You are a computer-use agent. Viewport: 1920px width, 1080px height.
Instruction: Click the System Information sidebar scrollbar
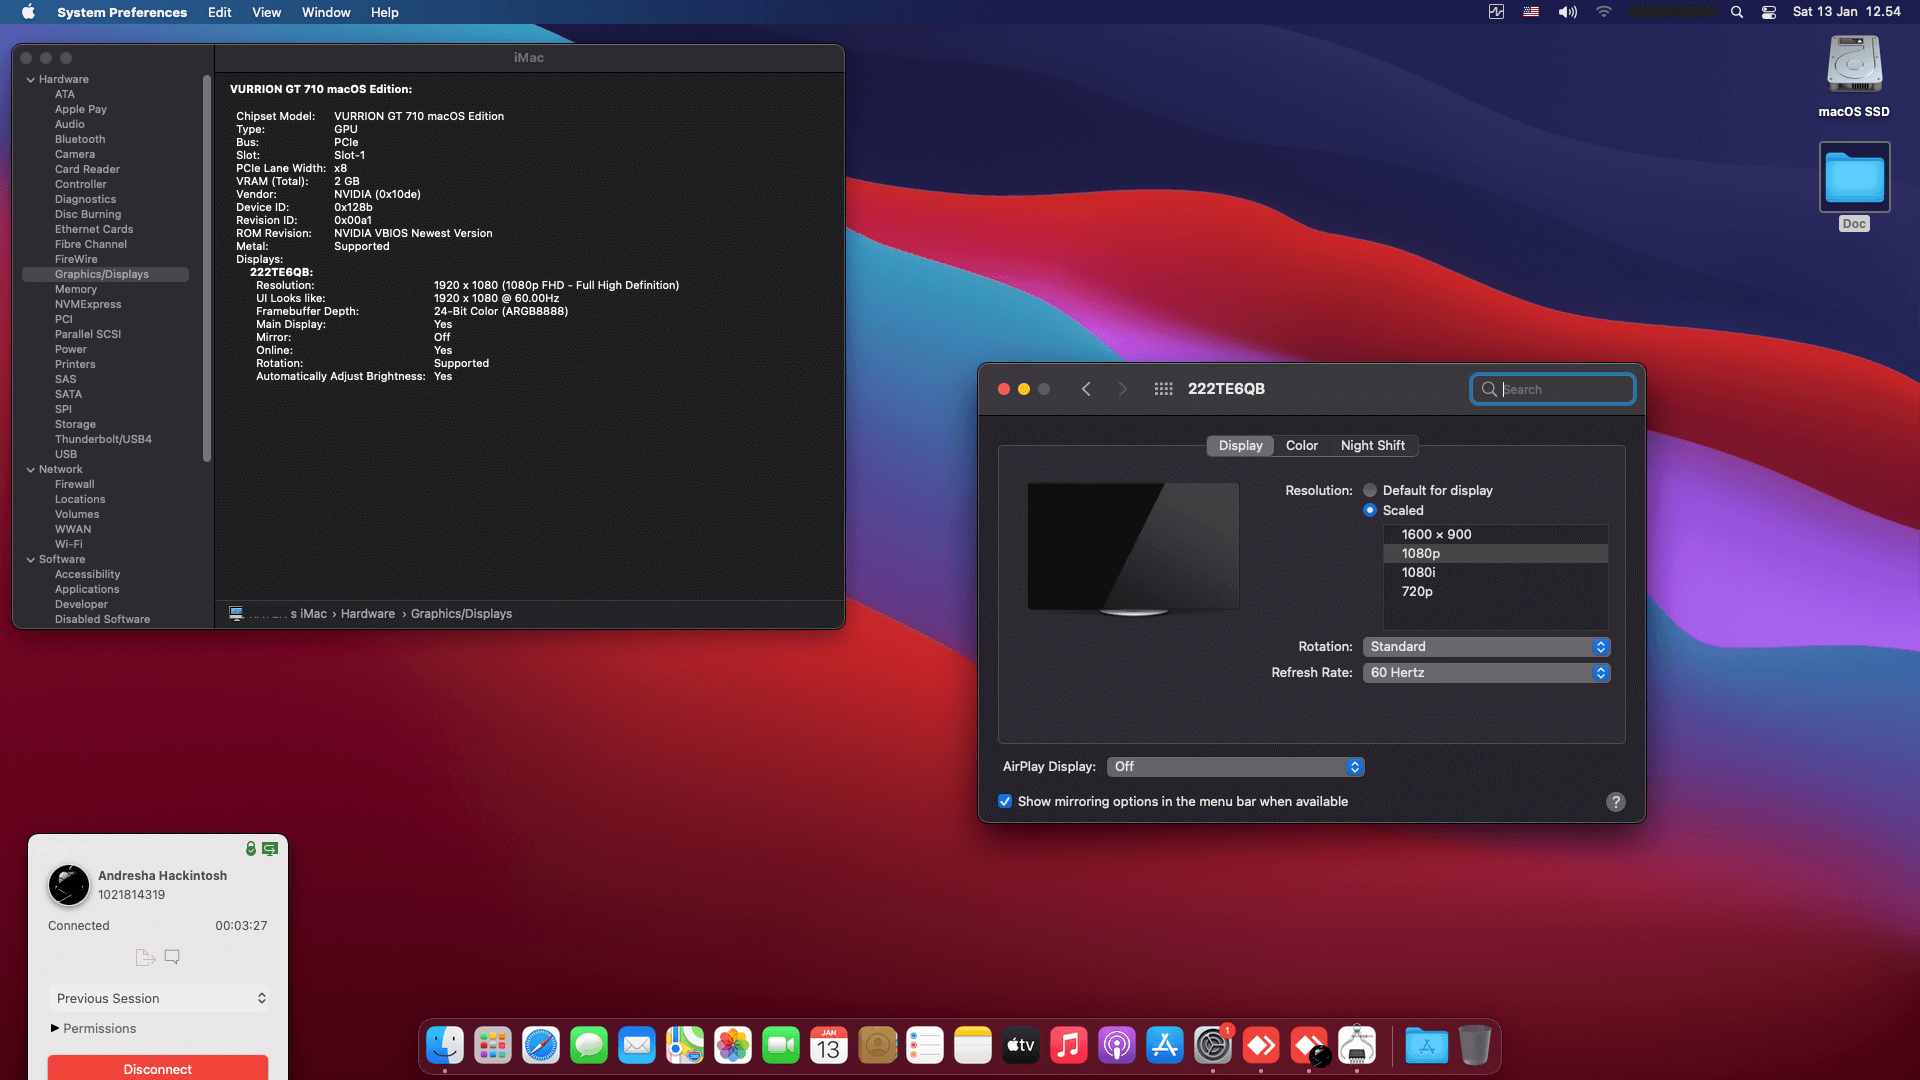(x=207, y=268)
